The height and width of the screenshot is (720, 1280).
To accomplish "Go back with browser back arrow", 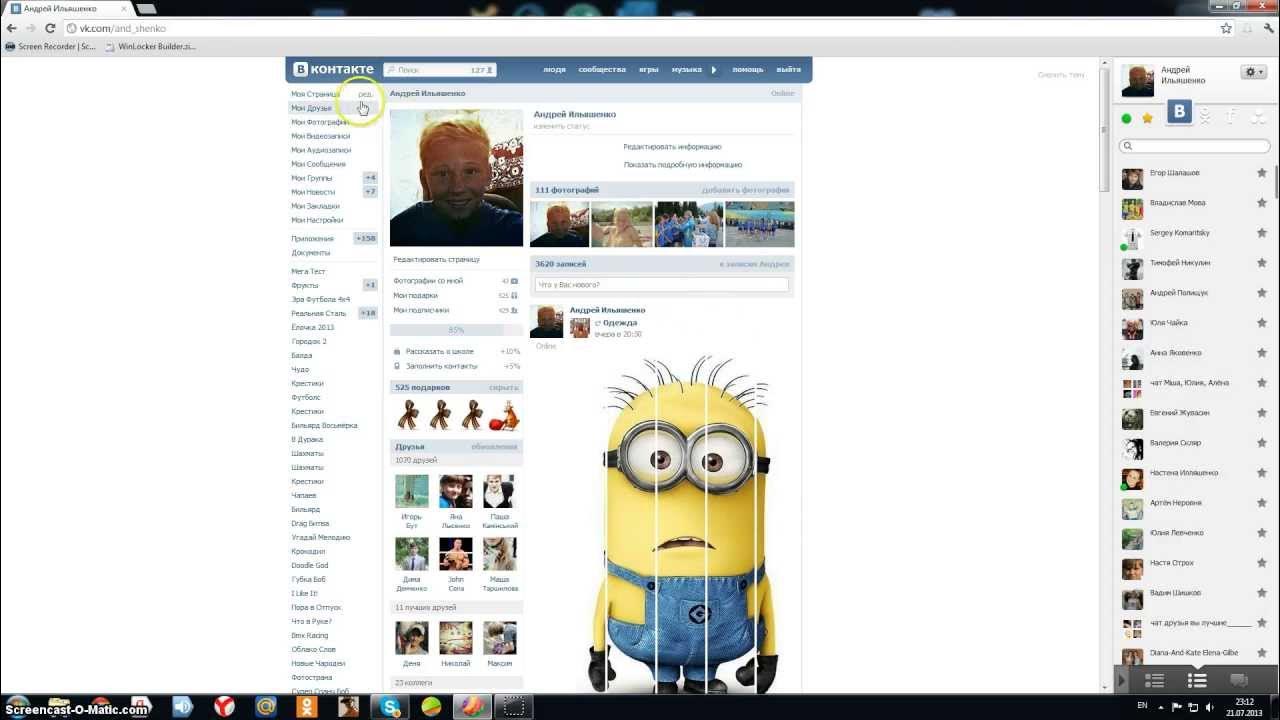I will (x=11, y=28).
